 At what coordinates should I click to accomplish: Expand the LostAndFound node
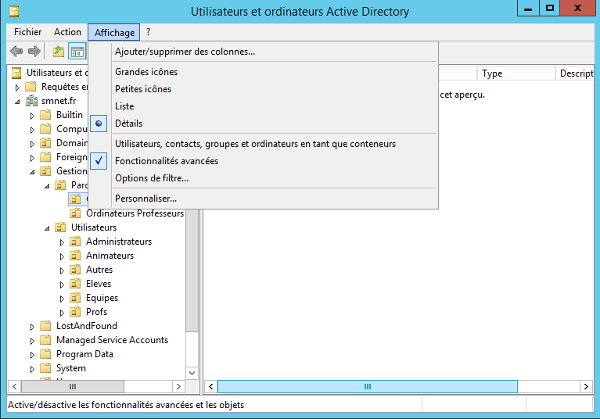coord(32,327)
